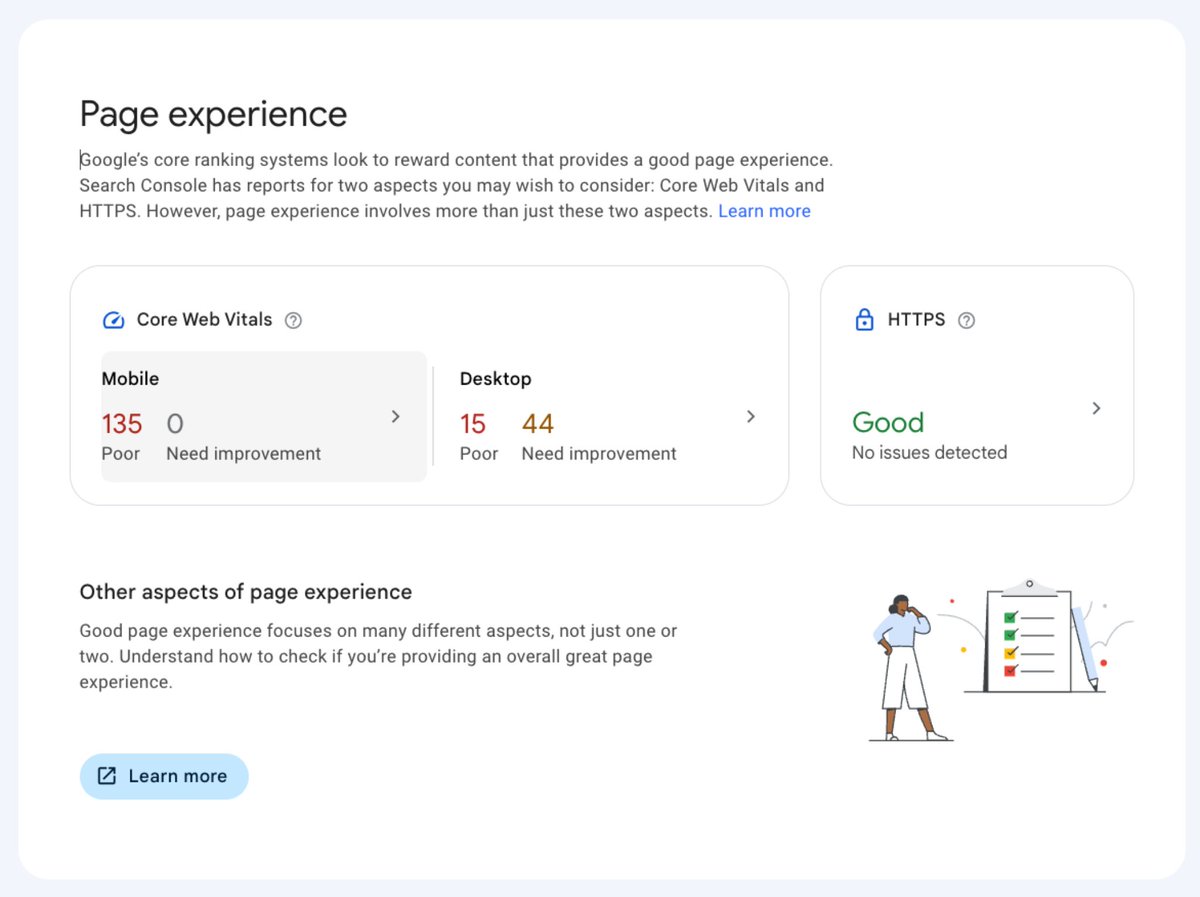Click the external-link icon on Learn more button
Viewport: 1200px width, 897px height.
pyautogui.click(x=106, y=775)
